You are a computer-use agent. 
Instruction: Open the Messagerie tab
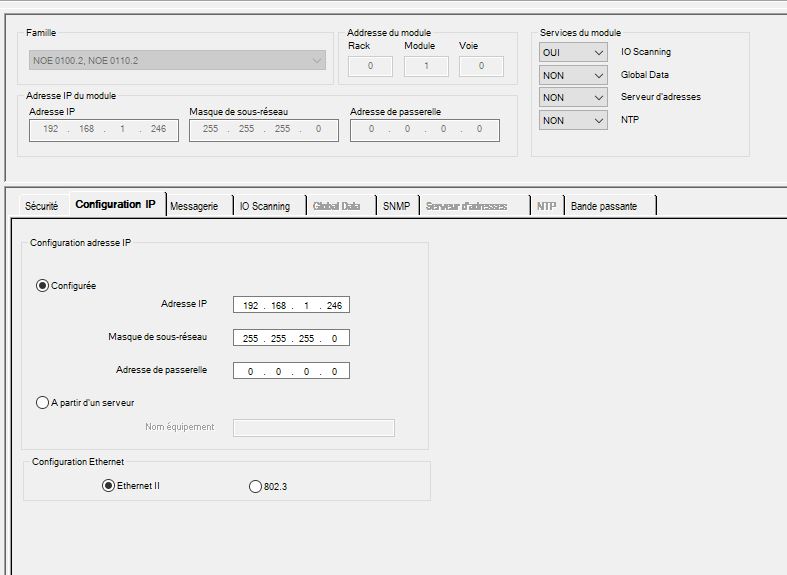pyautogui.click(x=194, y=206)
